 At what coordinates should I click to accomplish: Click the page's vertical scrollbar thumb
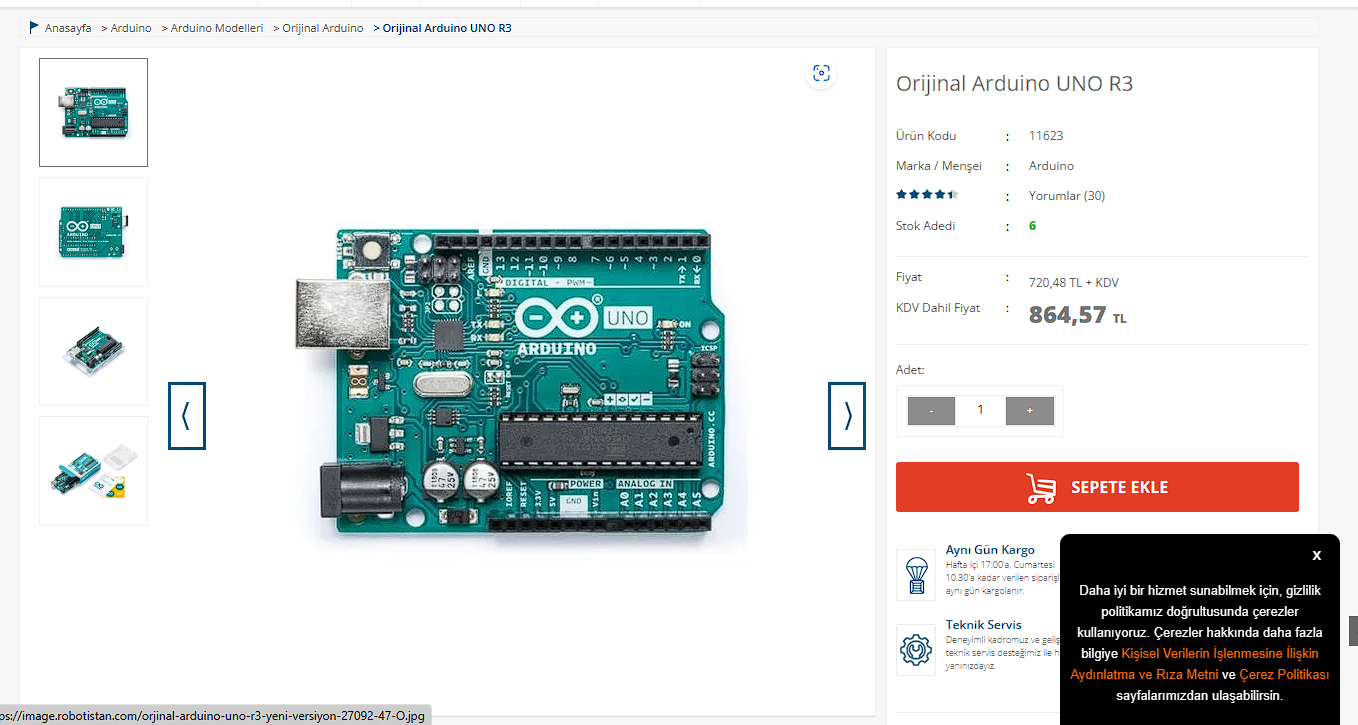tap(1353, 631)
